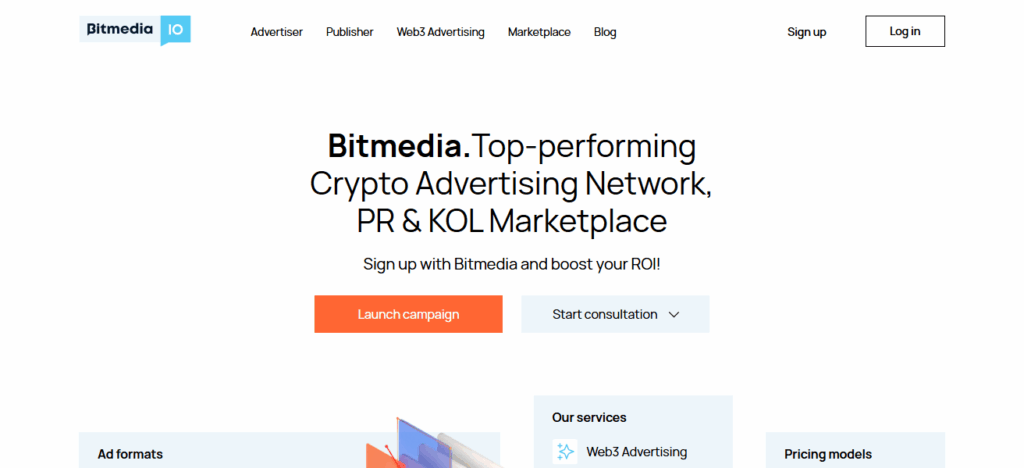Open the Publisher menu item
1024x468 pixels.
[349, 32]
